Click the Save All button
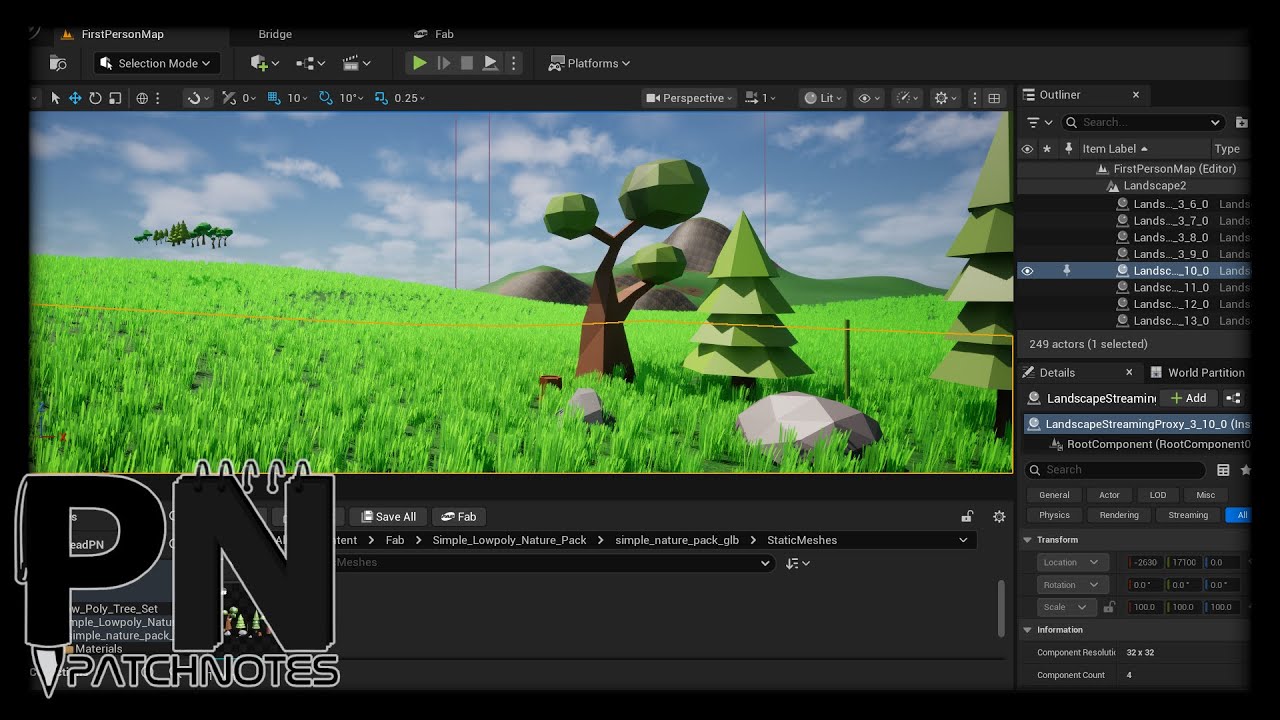Image resolution: width=1280 pixels, height=720 pixels. tap(389, 517)
